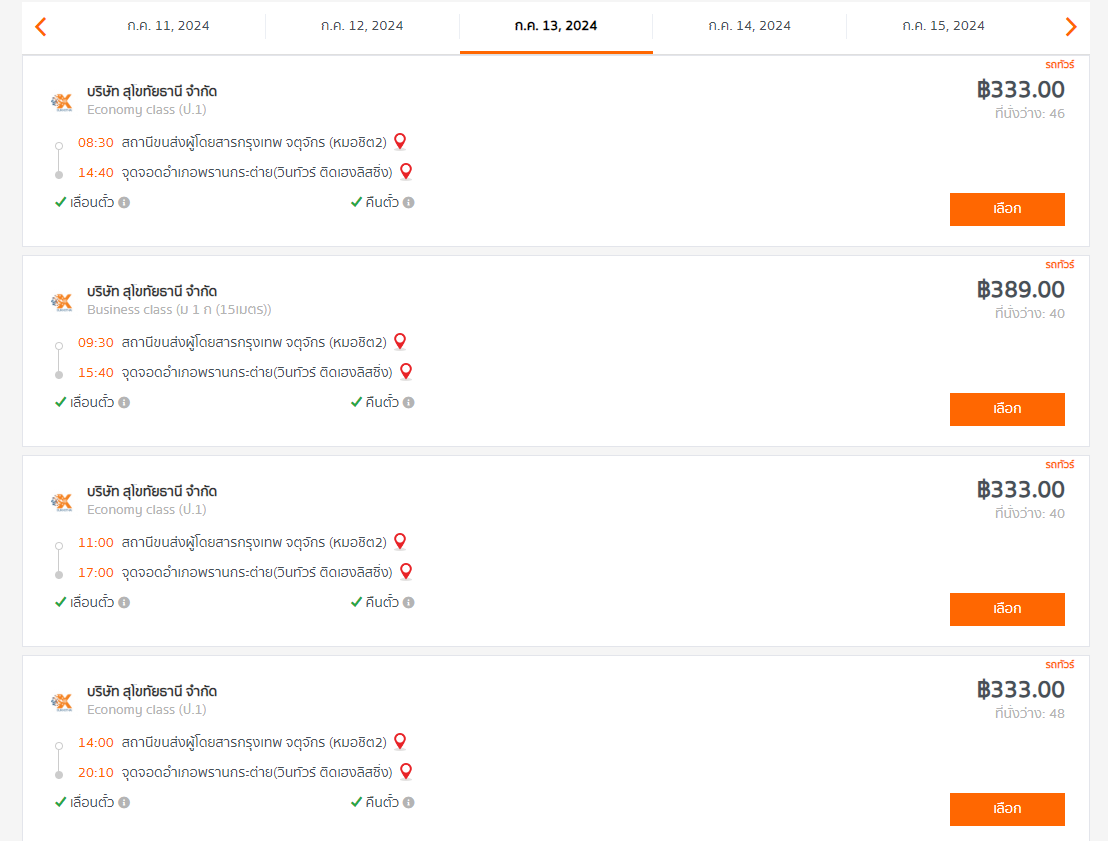The height and width of the screenshot is (841, 1108).
Task: Click the 14:40 arrival time
Action: (95, 172)
